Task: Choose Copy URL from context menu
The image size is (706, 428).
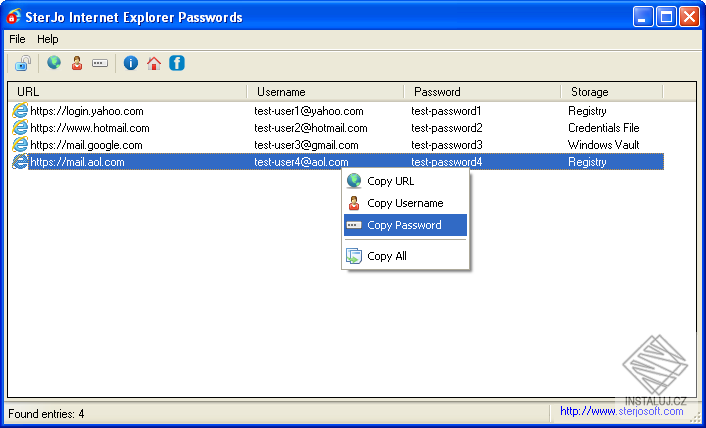Action: (405, 181)
